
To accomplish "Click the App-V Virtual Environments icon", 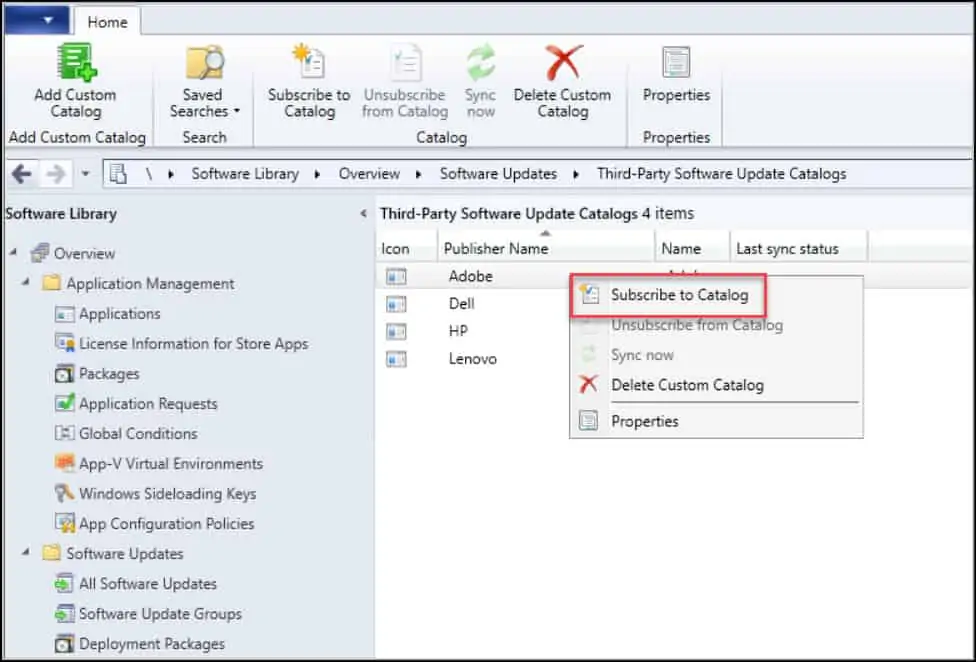I will coord(64,463).
